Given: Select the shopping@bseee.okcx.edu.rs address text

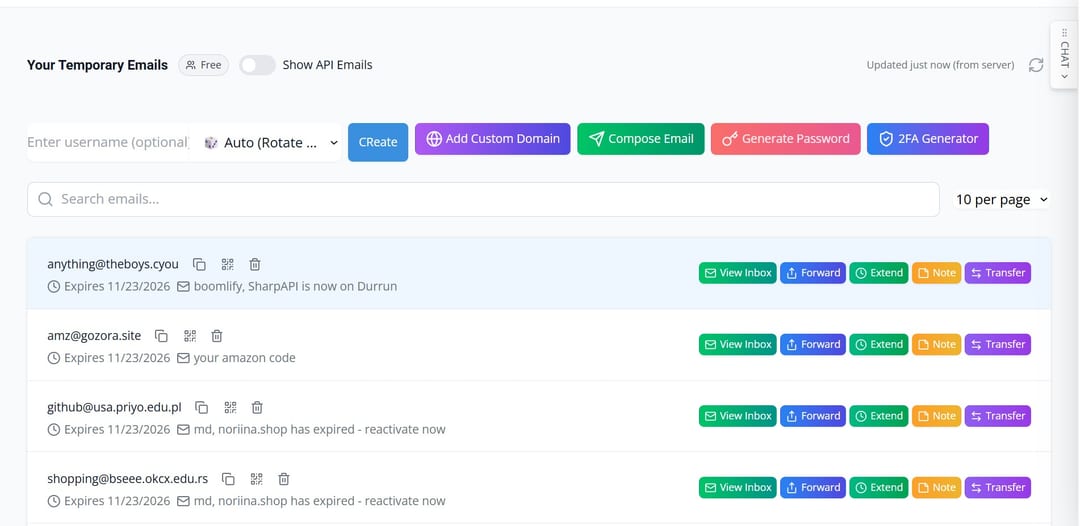Looking at the screenshot, I should coord(127,479).
